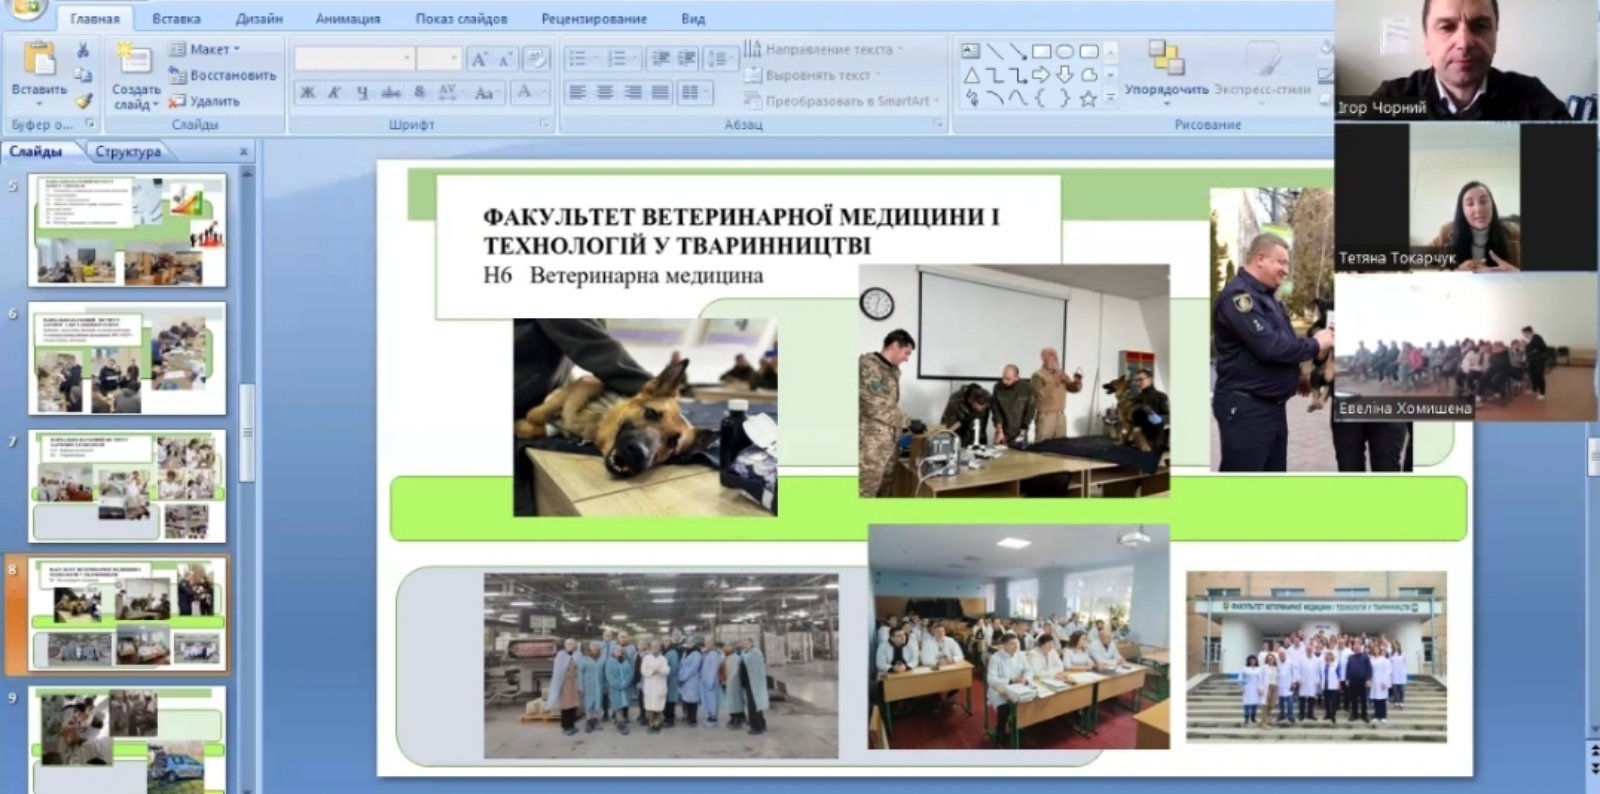
Task: Open the Макет layout dropdown
Action: click(206, 49)
